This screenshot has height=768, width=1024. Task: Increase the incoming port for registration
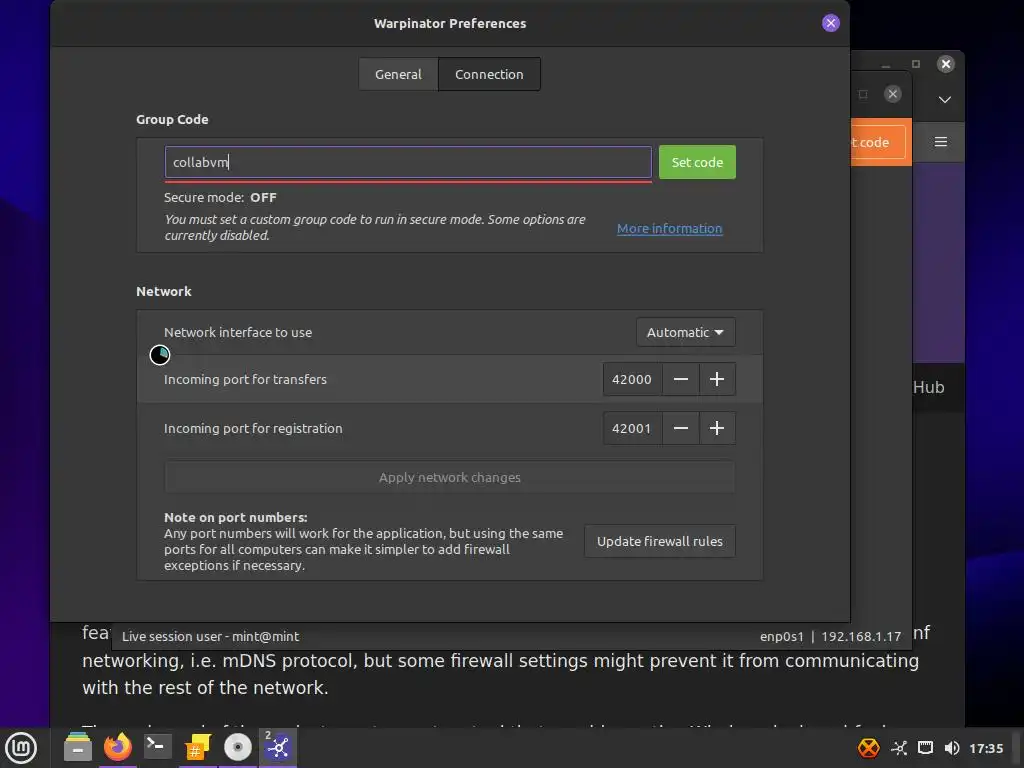point(716,428)
